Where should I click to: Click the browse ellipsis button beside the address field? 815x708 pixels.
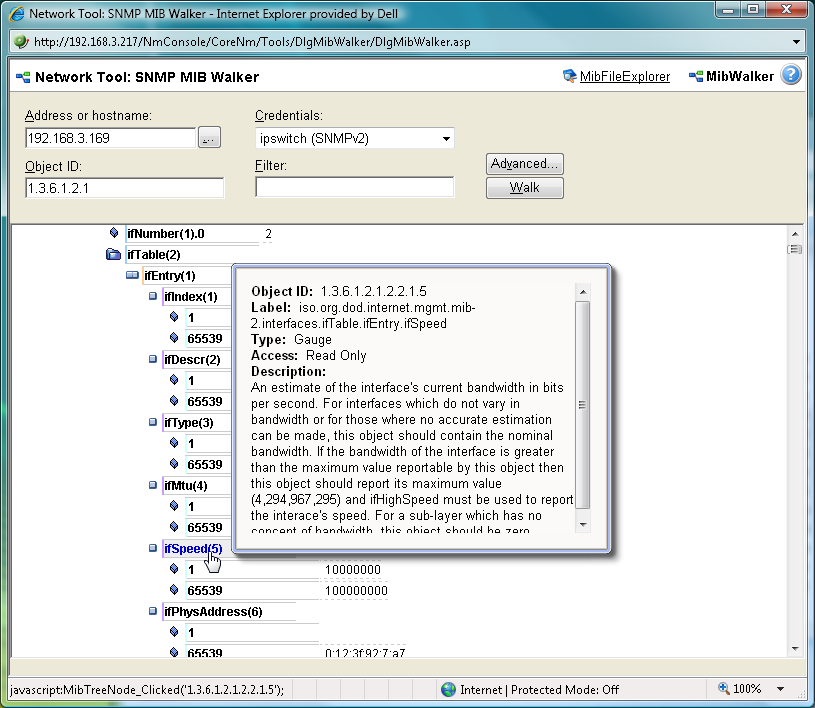(x=208, y=137)
